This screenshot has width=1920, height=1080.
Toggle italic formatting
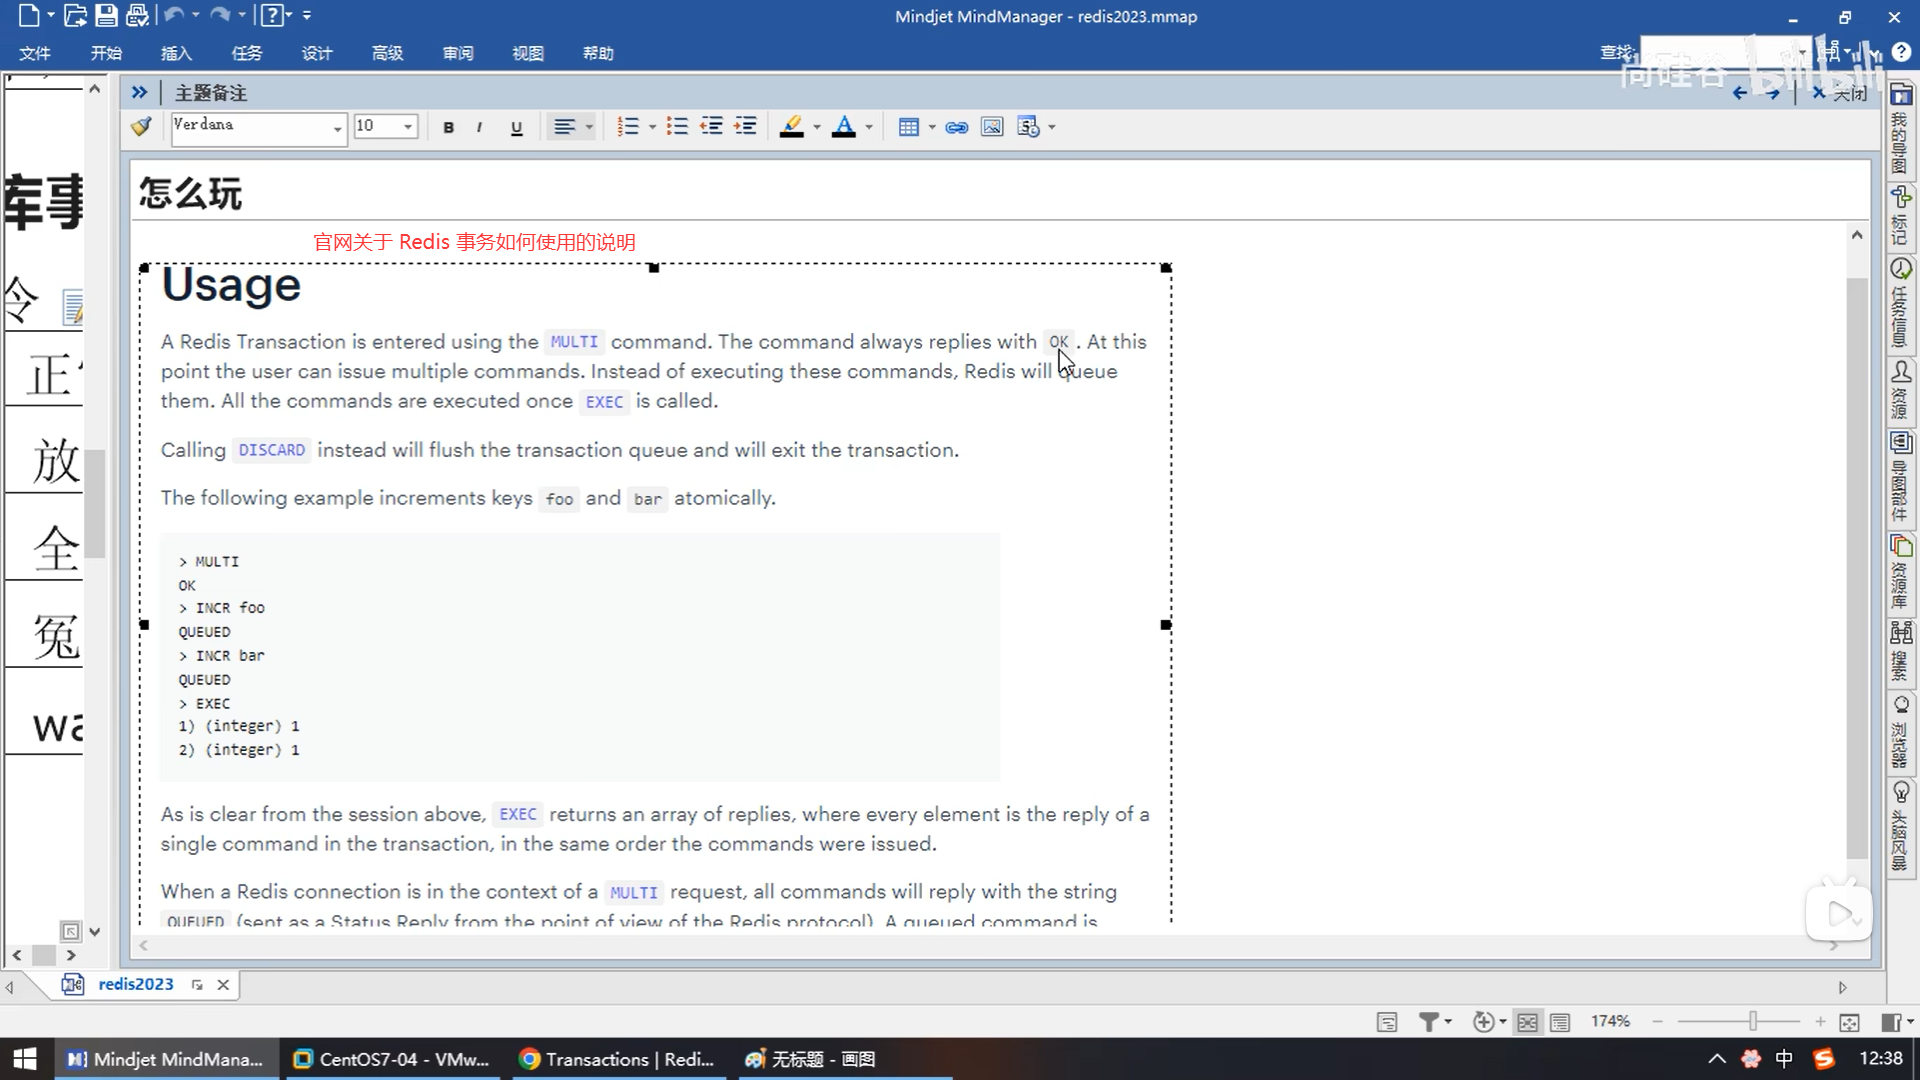point(480,127)
